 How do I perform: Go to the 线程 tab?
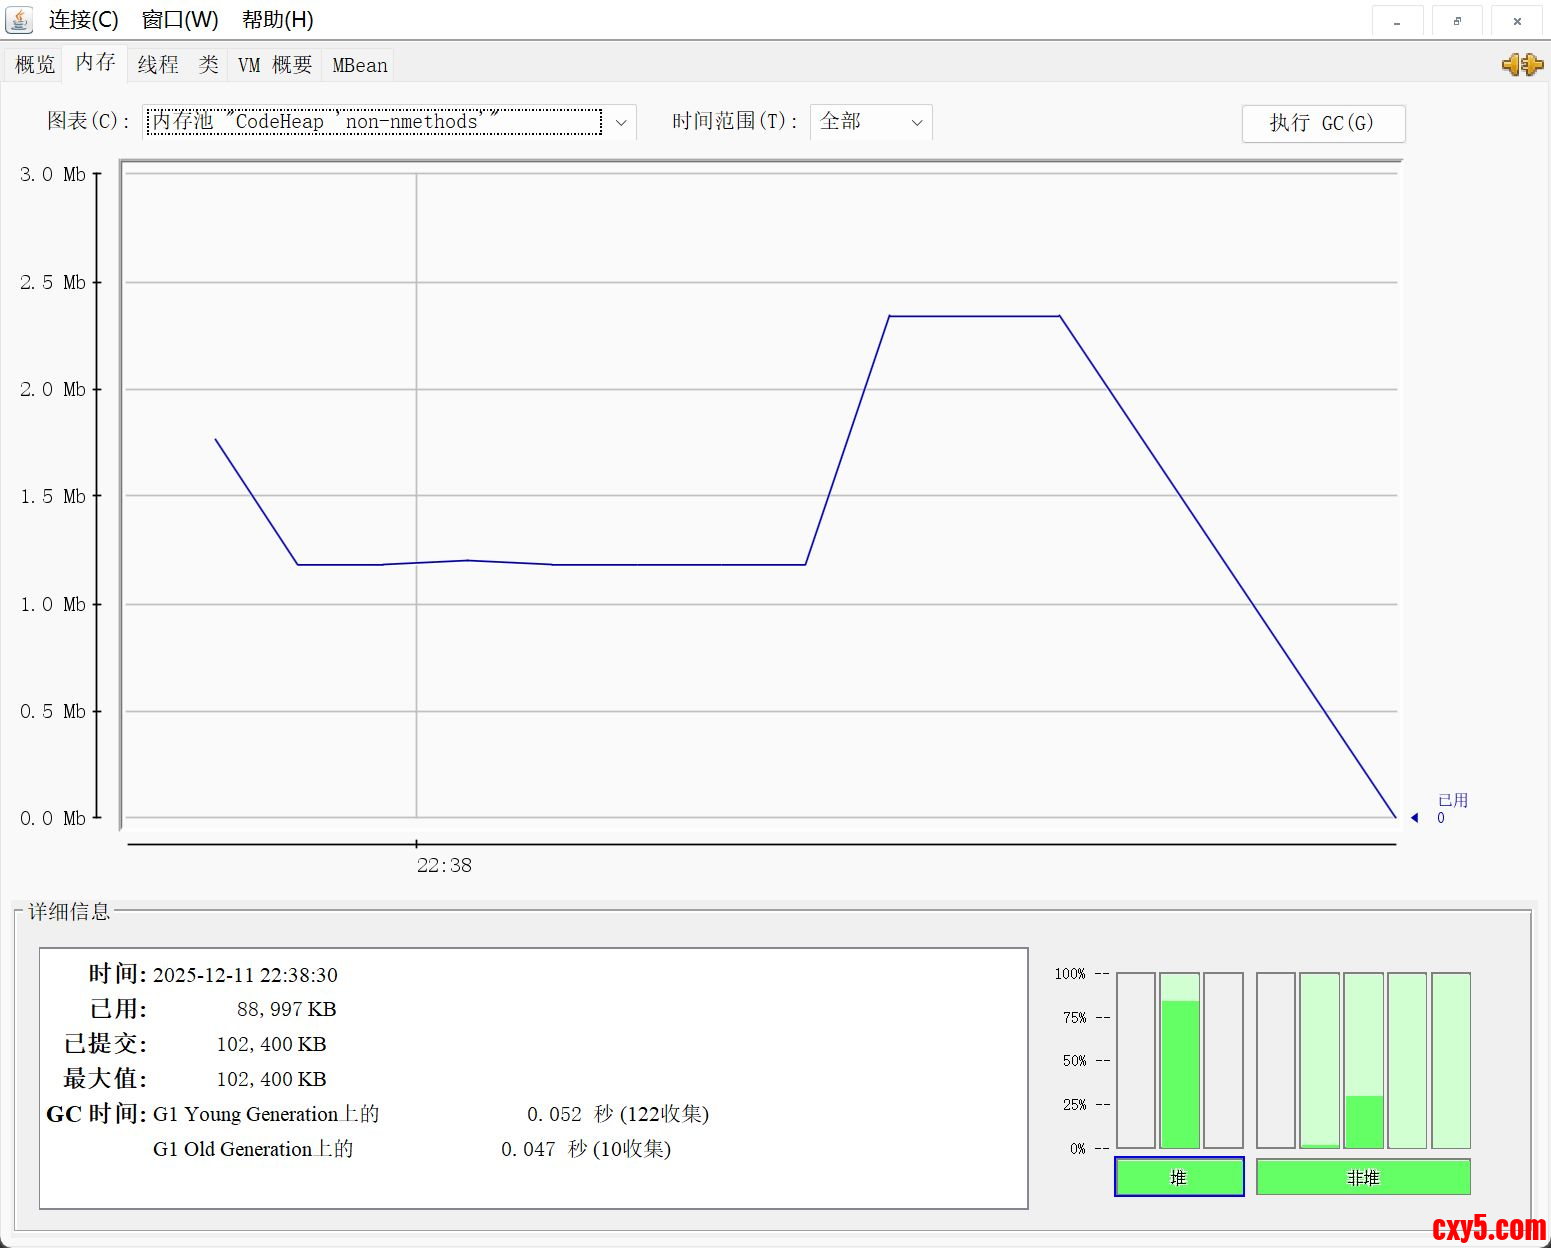pyautogui.click(x=158, y=65)
